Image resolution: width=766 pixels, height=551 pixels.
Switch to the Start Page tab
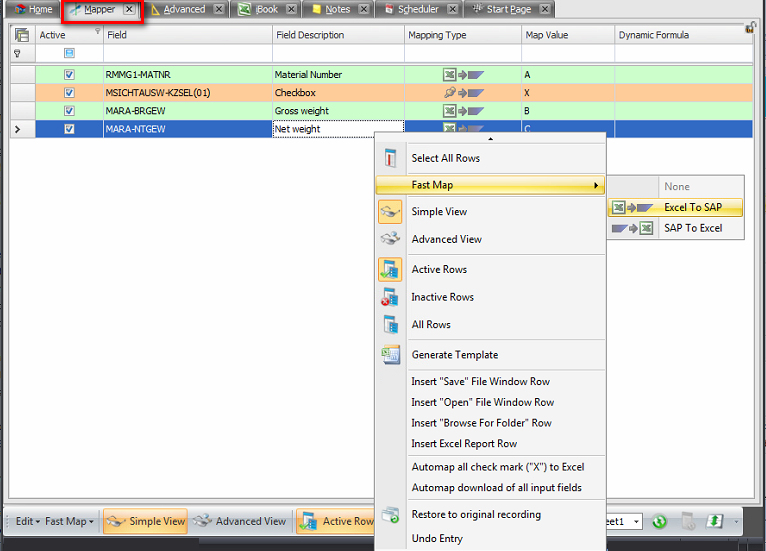(508, 9)
